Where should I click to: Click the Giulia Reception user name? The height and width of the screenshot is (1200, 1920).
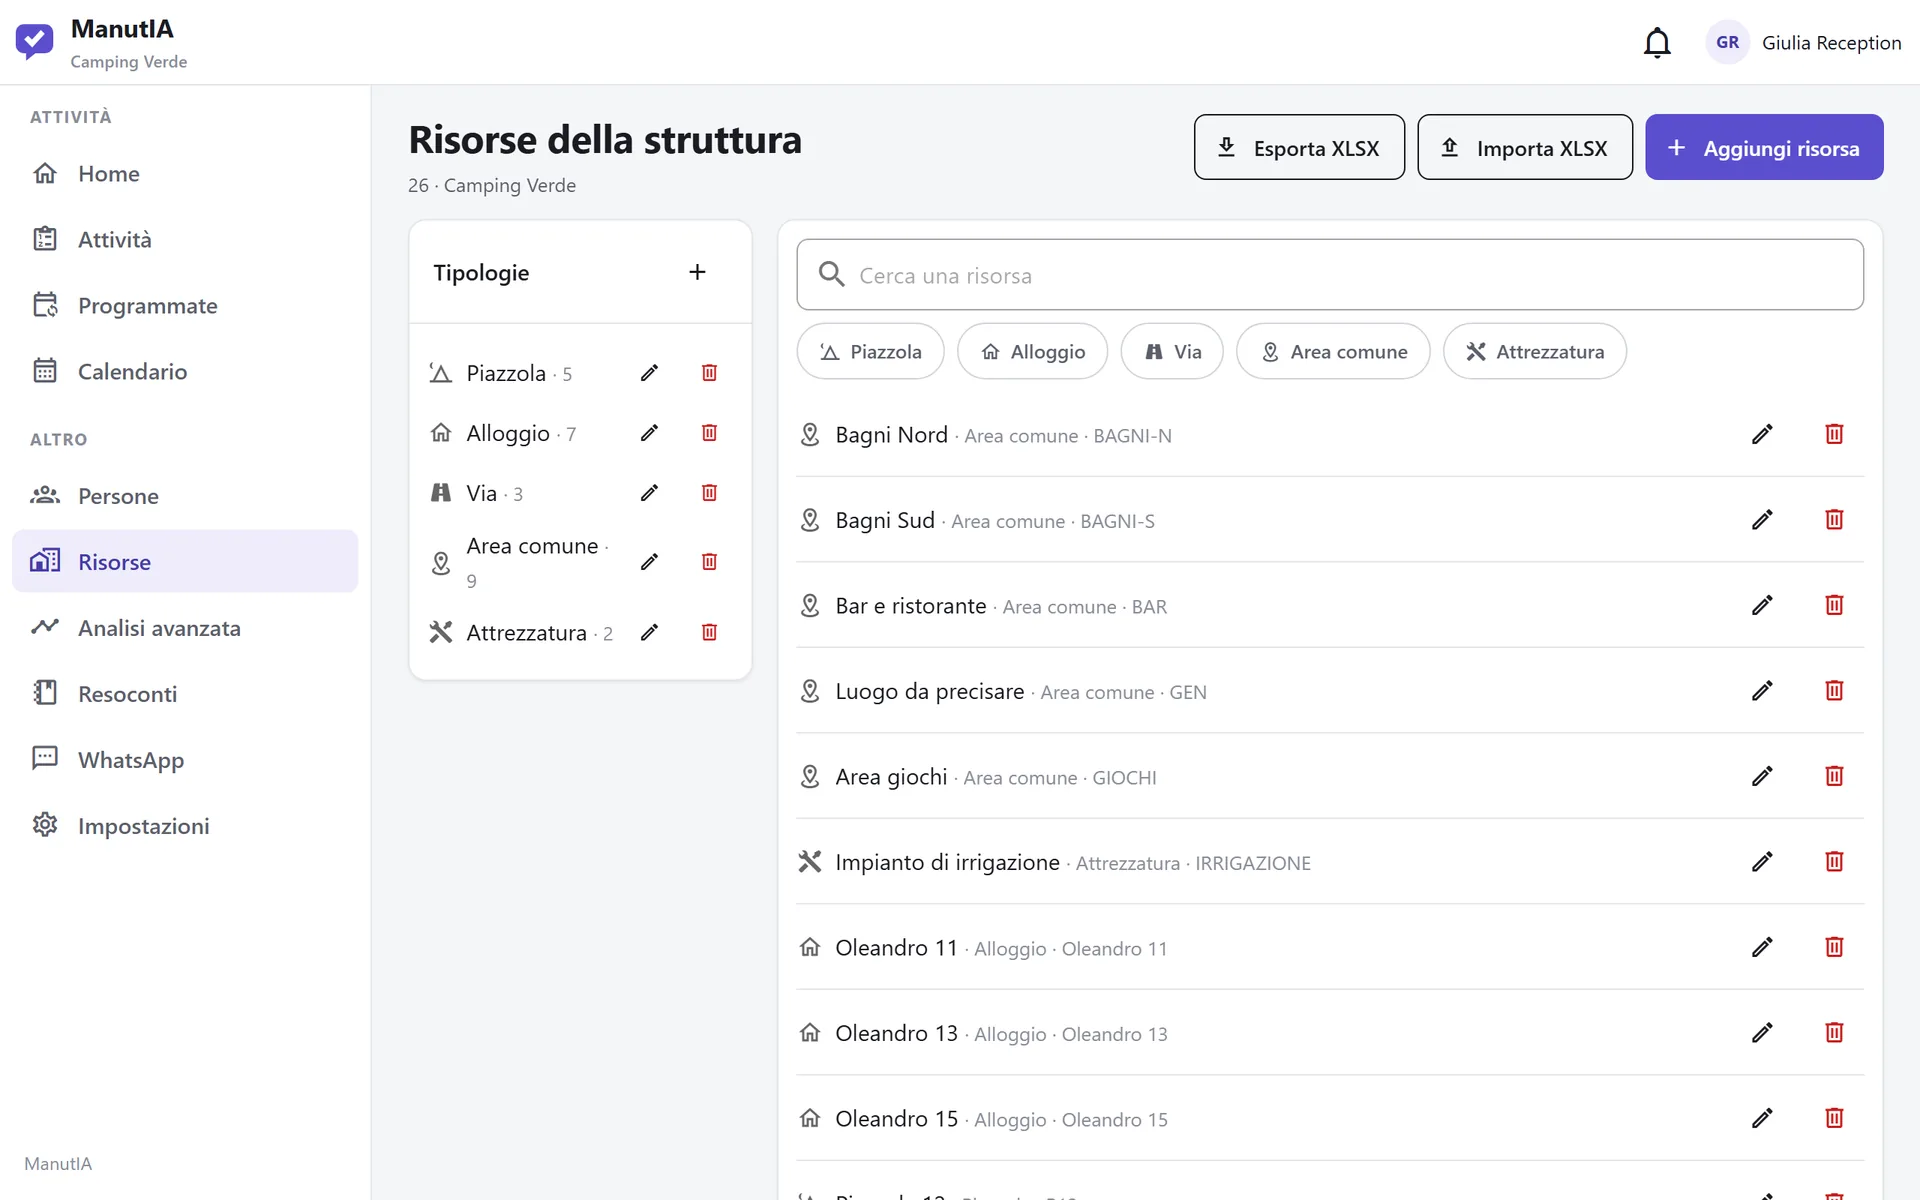tap(1831, 43)
